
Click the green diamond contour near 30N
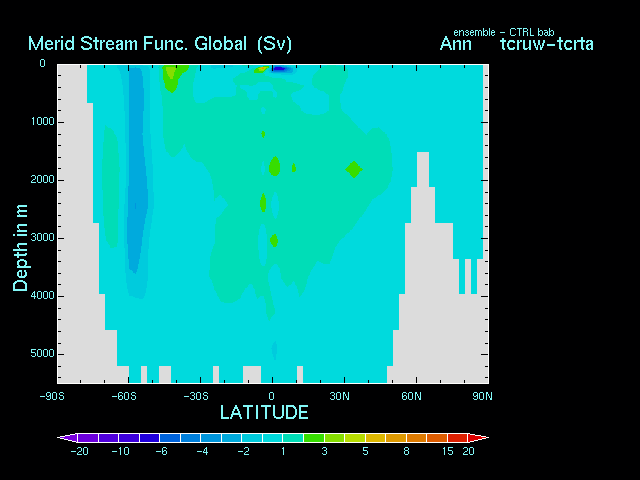[x=353, y=169]
